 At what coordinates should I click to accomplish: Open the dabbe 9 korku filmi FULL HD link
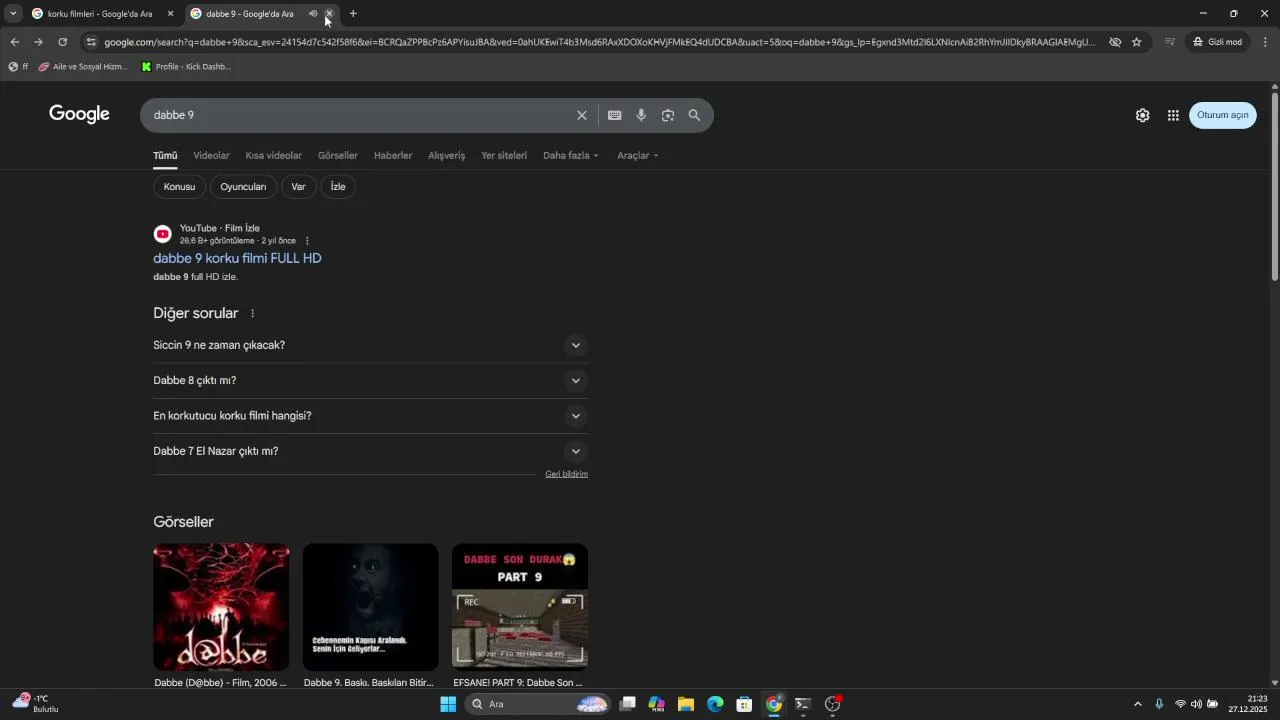click(x=237, y=258)
